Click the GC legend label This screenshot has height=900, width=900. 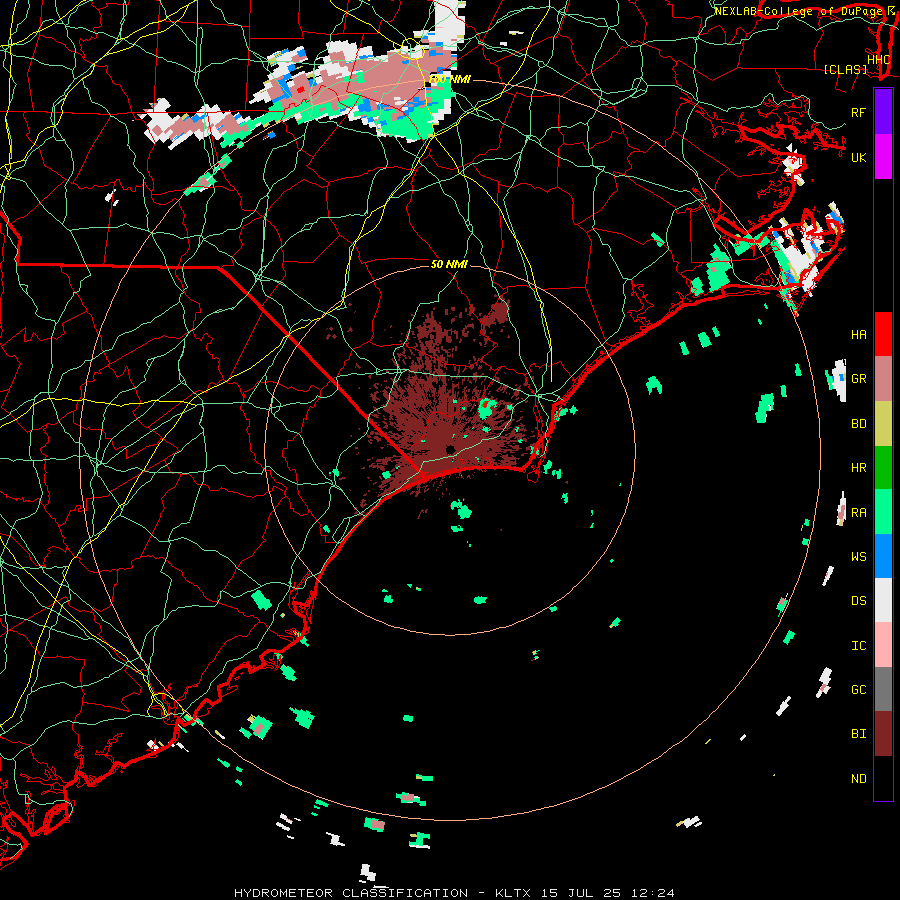858,689
